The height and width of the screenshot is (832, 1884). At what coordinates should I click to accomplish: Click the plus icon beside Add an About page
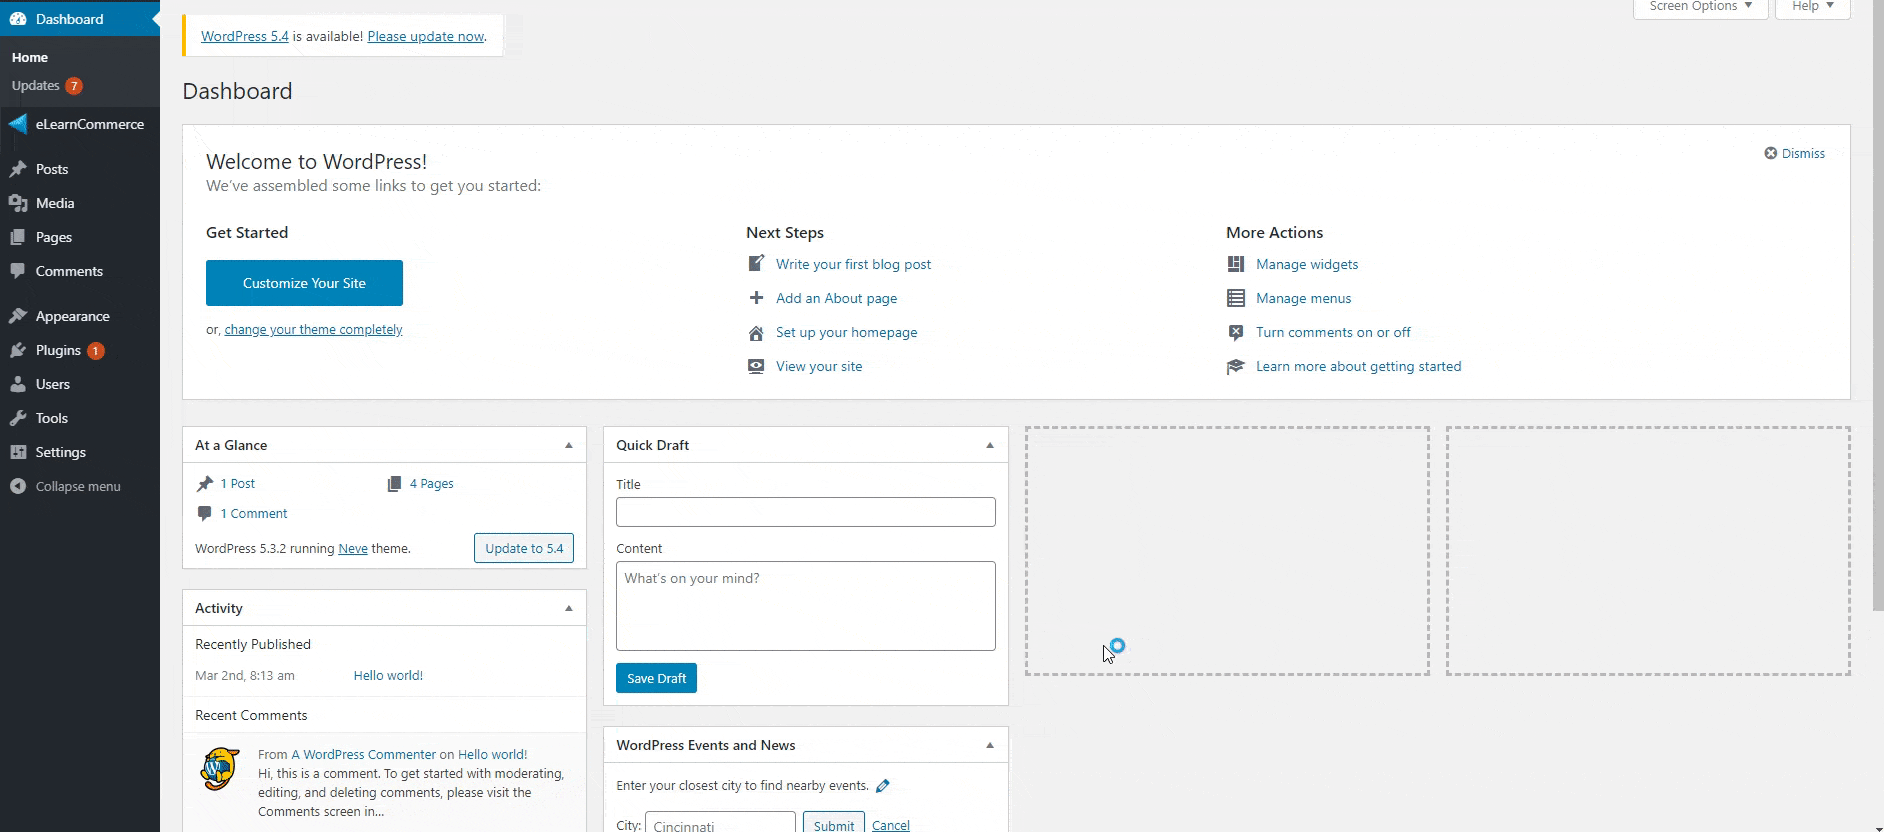pos(756,298)
